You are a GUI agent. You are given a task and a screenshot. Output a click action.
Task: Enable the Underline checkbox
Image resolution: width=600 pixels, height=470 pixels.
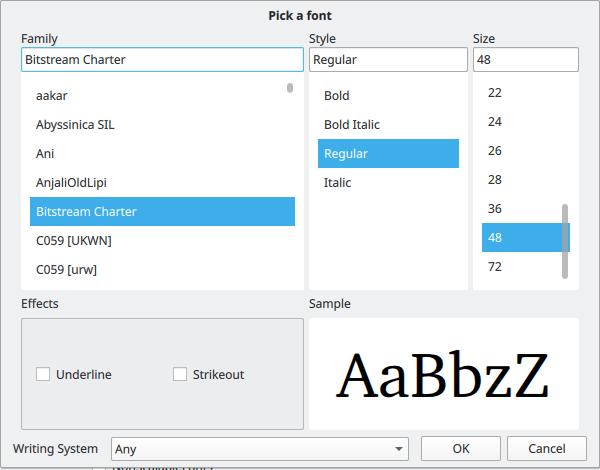tap(43, 374)
